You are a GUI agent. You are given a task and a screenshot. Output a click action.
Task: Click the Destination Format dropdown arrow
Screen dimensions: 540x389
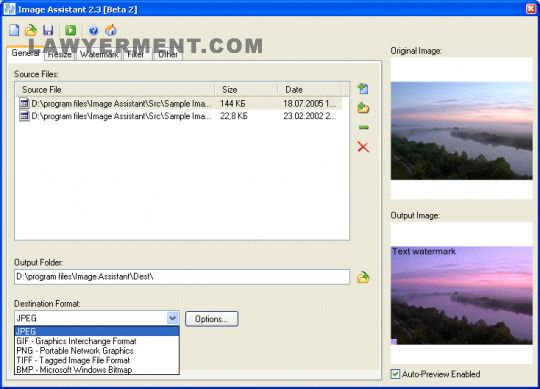tap(173, 318)
